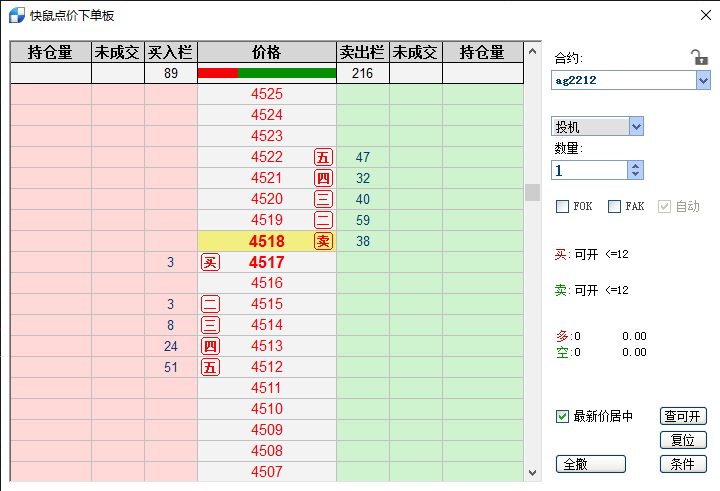Click the 买入栏 column header
The height and width of the screenshot is (491, 720).
[170, 52]
